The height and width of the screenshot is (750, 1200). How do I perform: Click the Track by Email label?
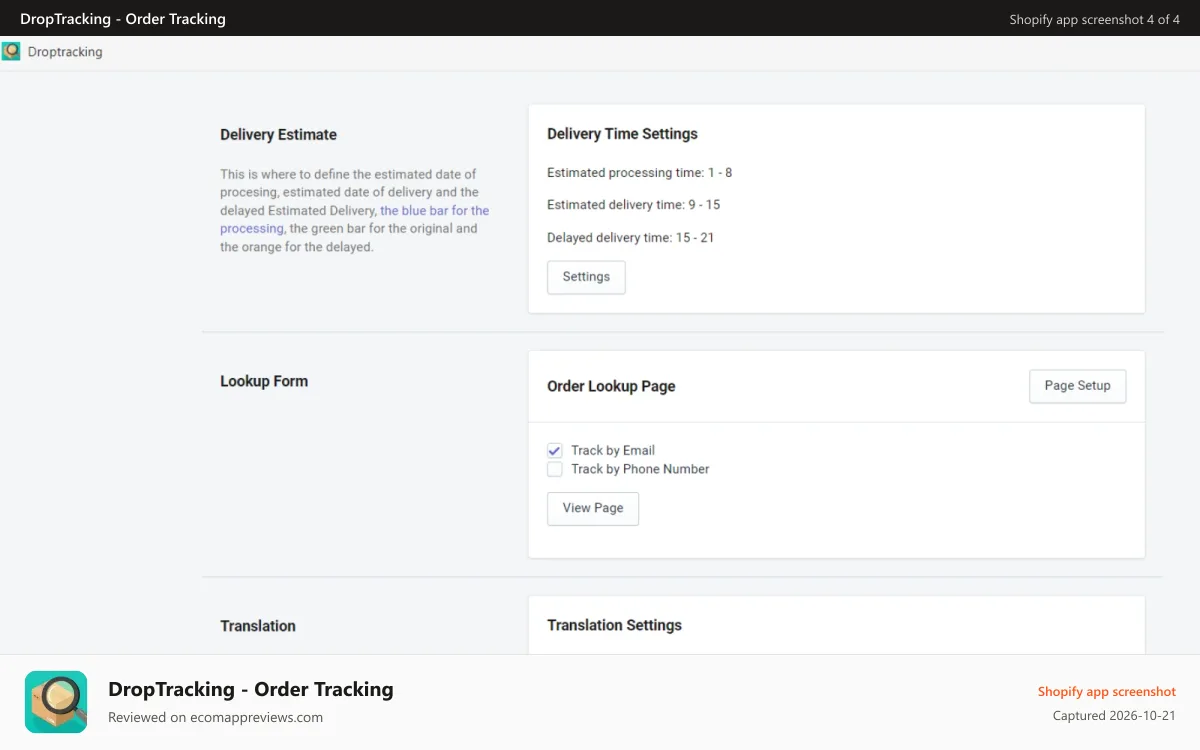613,451
